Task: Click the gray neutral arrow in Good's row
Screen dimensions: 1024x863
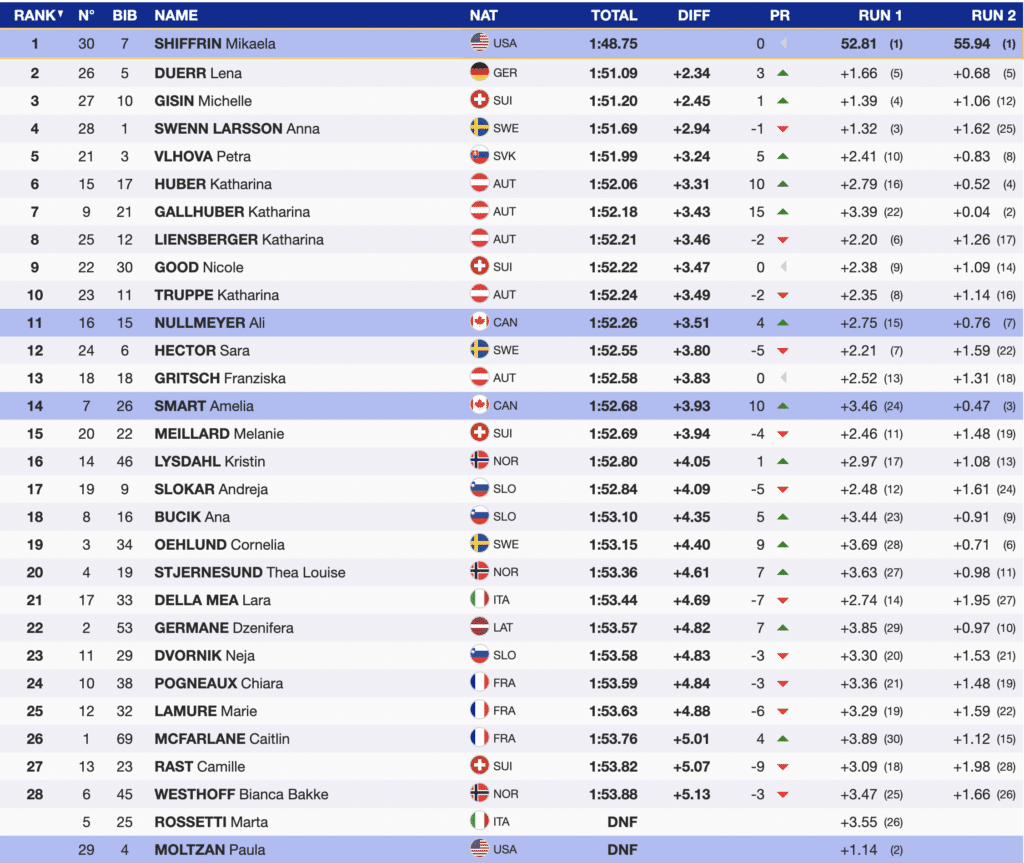Action: click(x=783, y=268)
